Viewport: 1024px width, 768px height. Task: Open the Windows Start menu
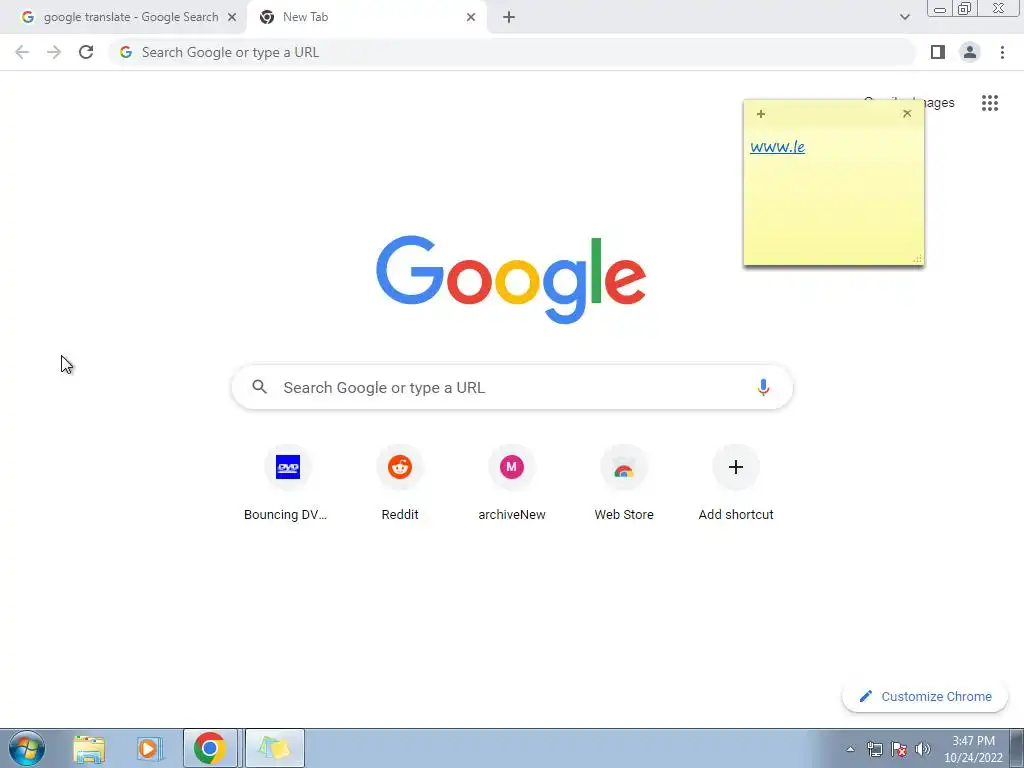(x=27, y=748)
